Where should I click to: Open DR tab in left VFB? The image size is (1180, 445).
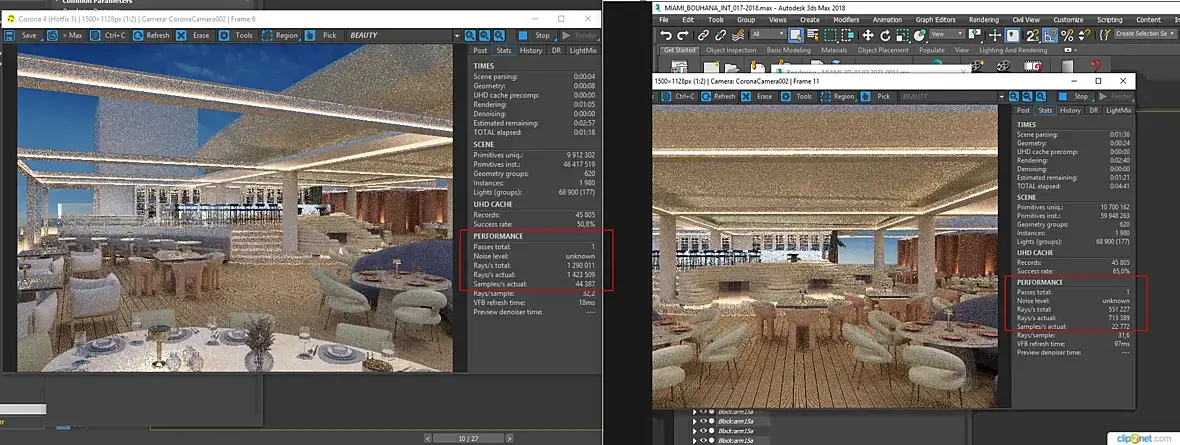point(555,50)
